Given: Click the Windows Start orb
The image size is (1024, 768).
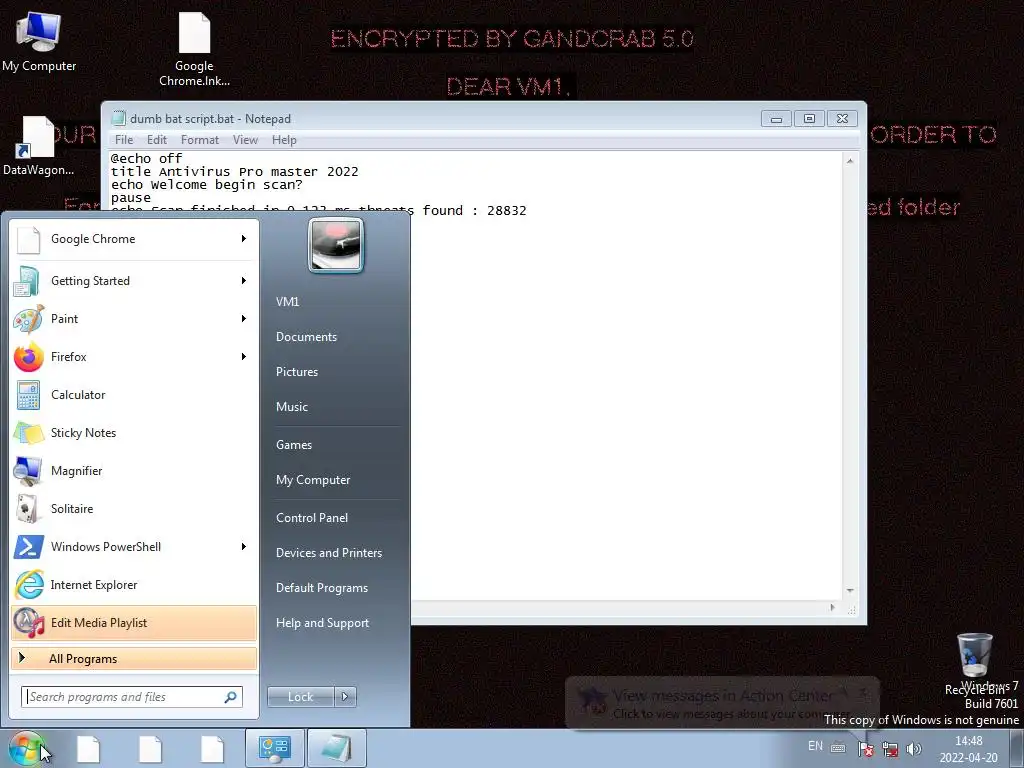Looking at the screenshot, I should click(x=26, y=748).
